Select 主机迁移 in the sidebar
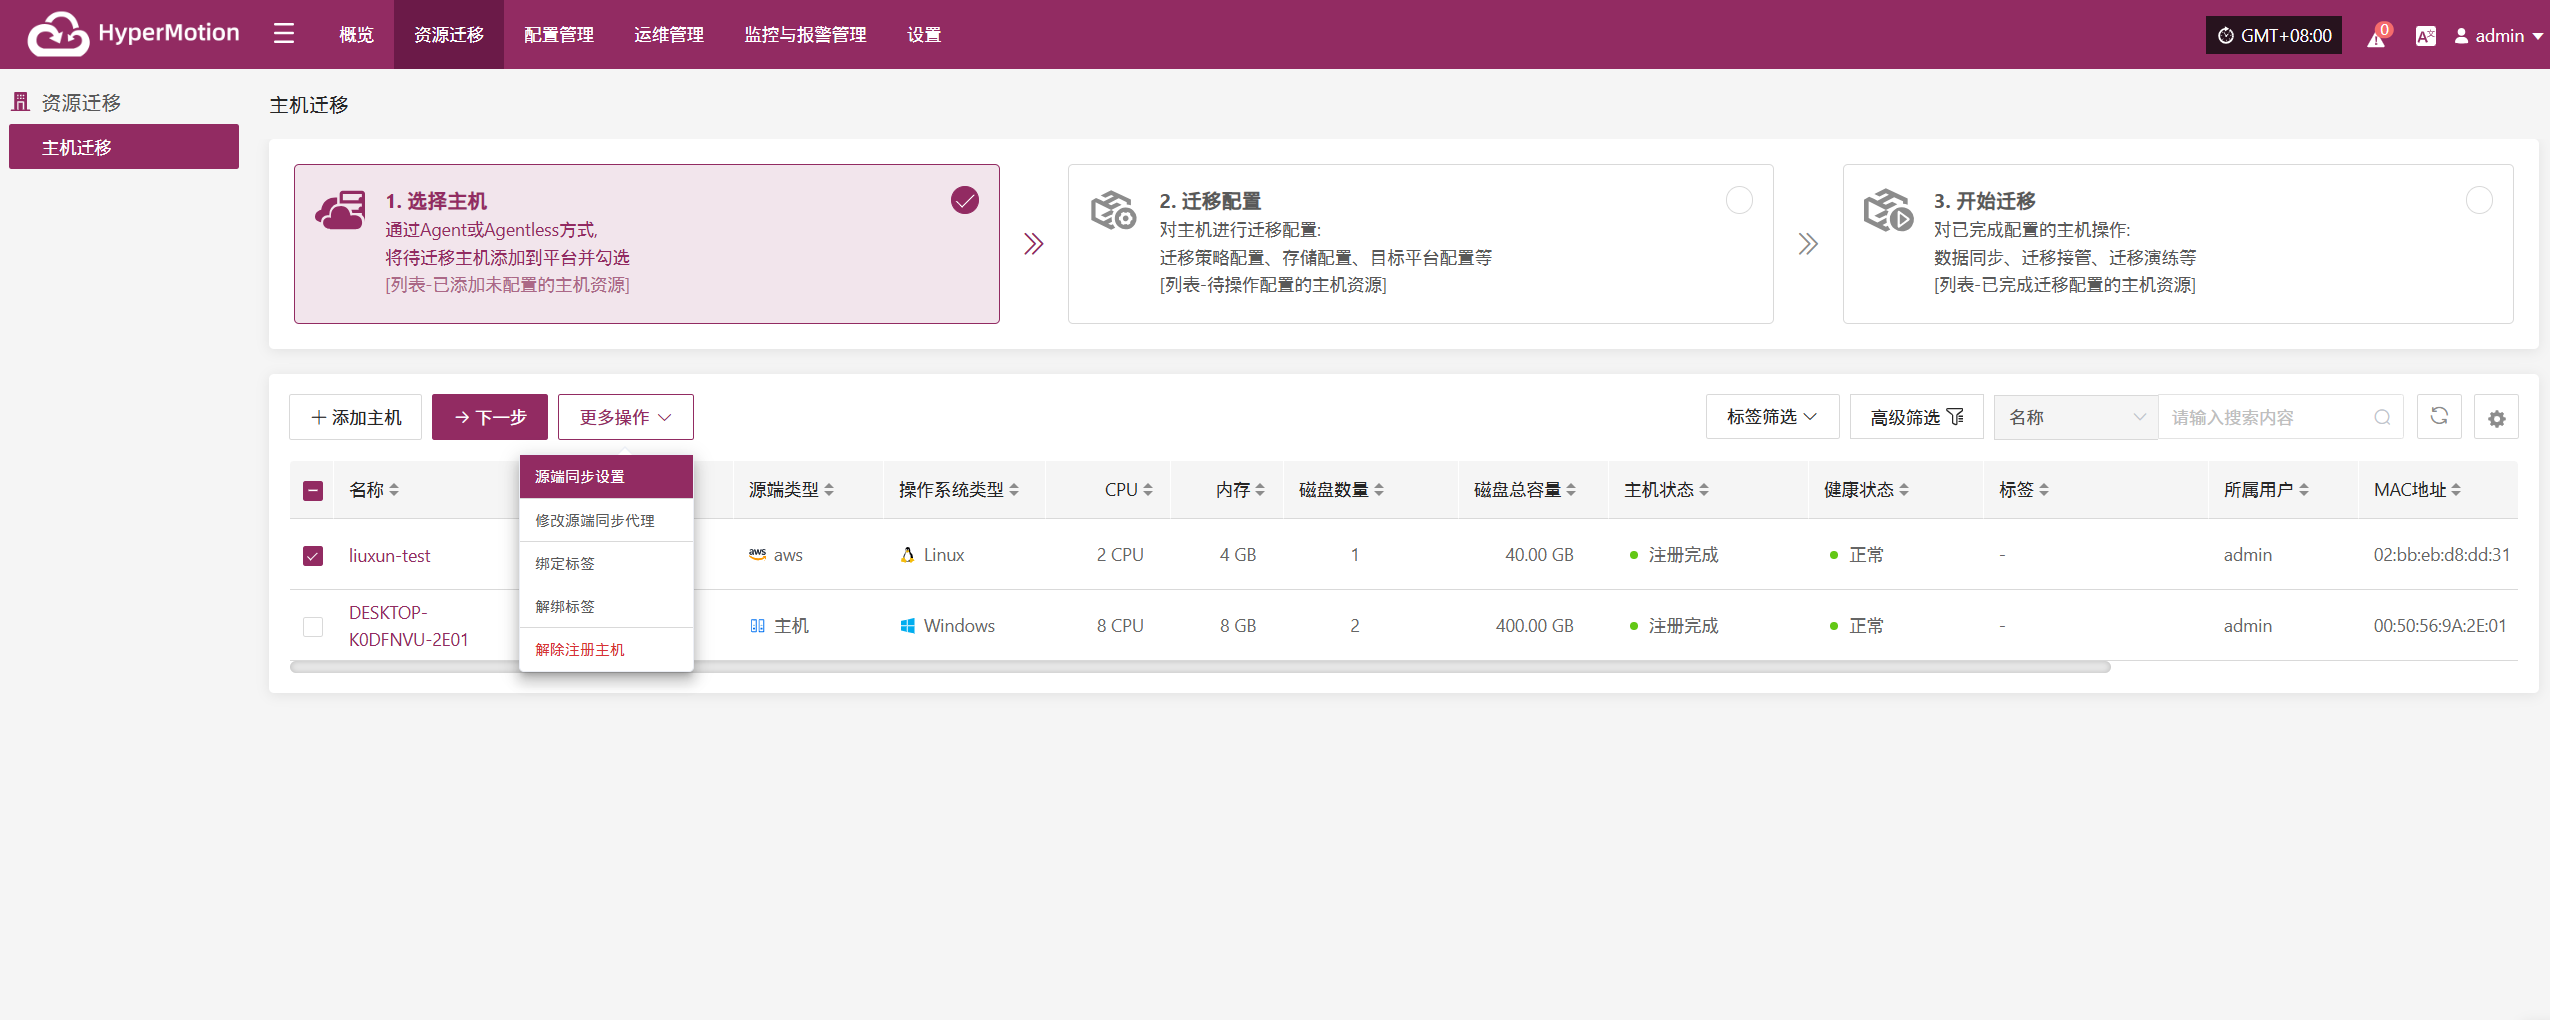 [124, 147]
